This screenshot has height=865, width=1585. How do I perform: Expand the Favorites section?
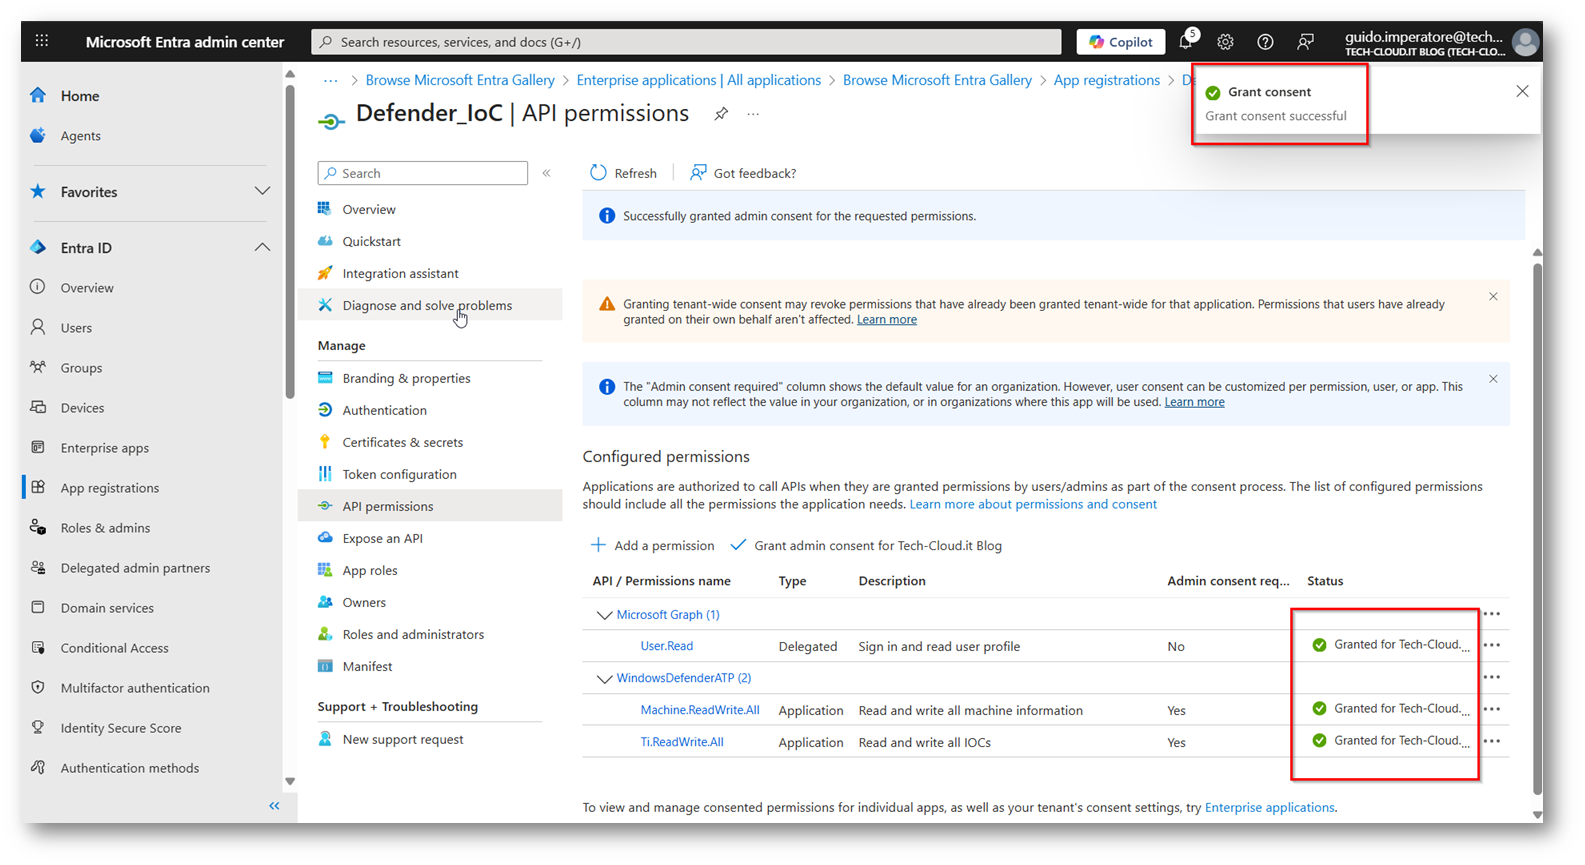[262, 191]
